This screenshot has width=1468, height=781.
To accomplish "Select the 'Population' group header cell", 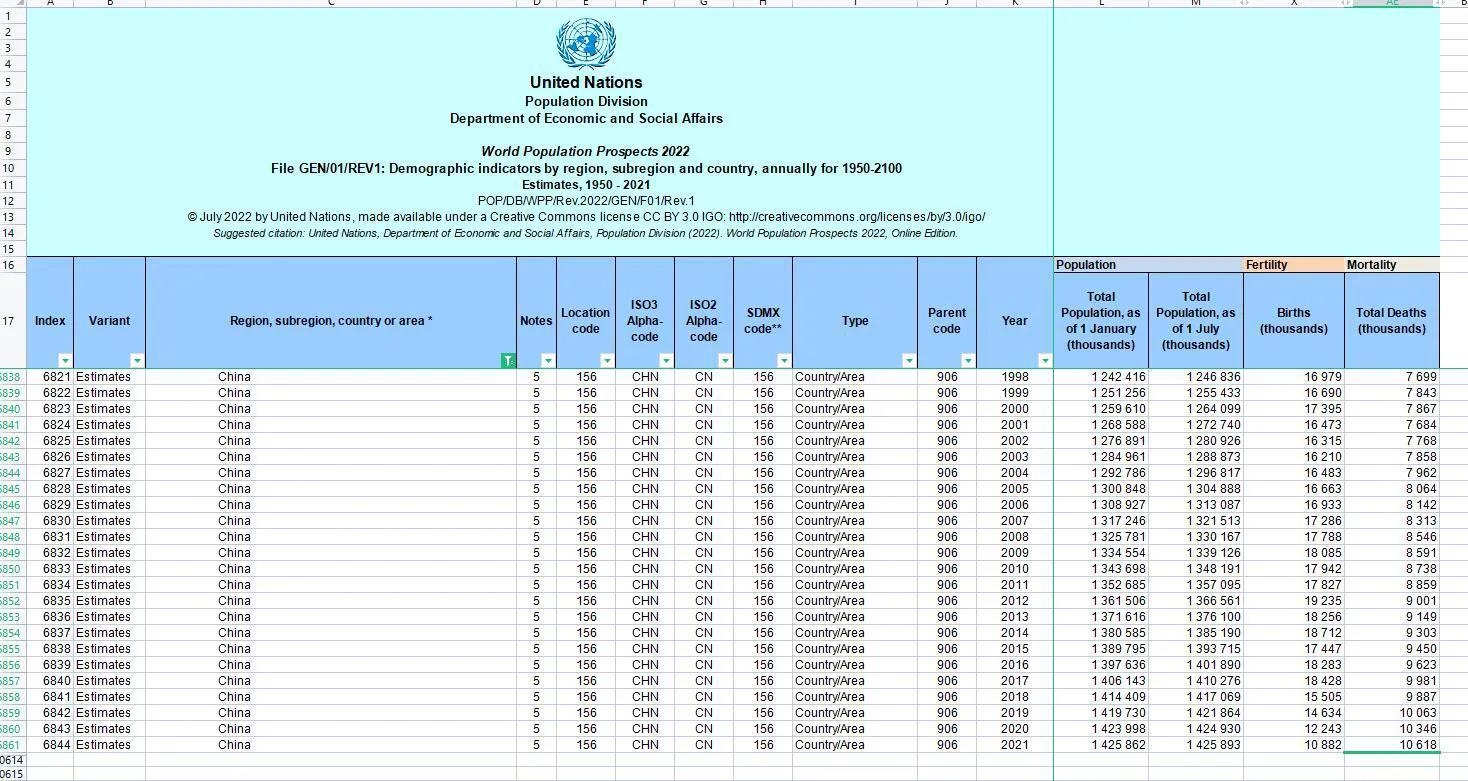I will tap(1148, 265).
